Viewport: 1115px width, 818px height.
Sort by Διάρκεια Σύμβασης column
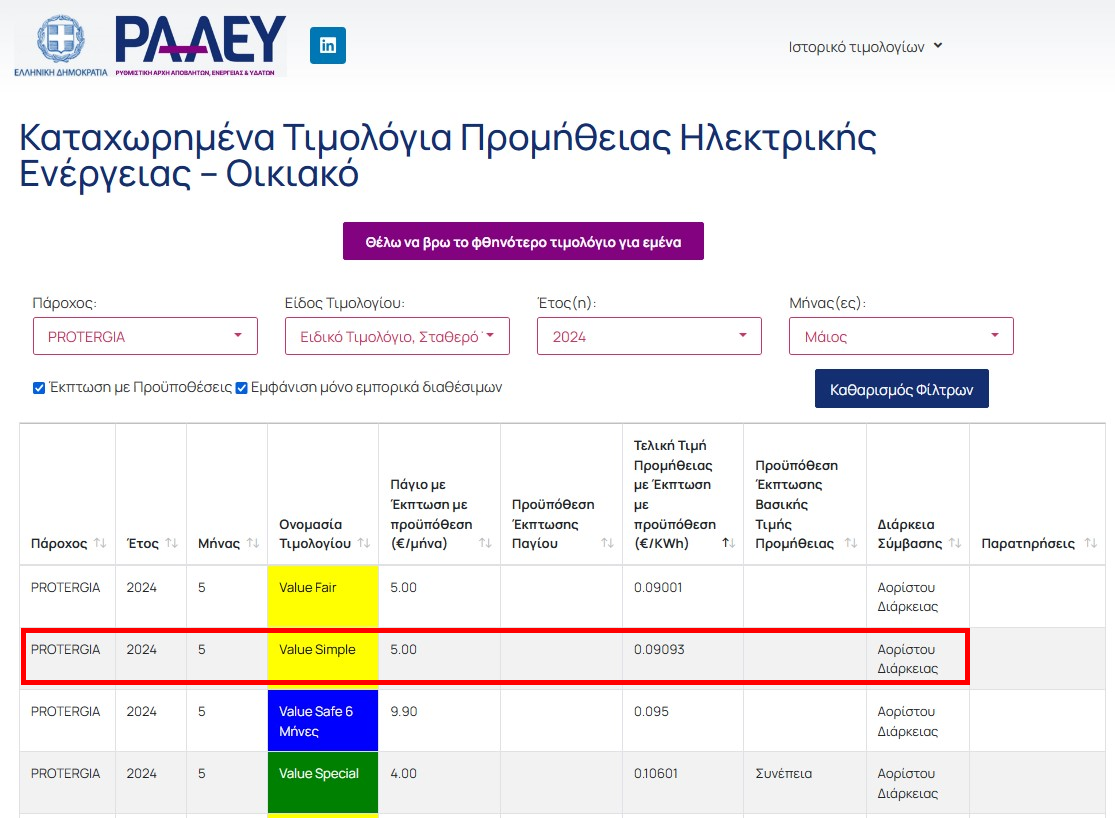tap(954, 543)
